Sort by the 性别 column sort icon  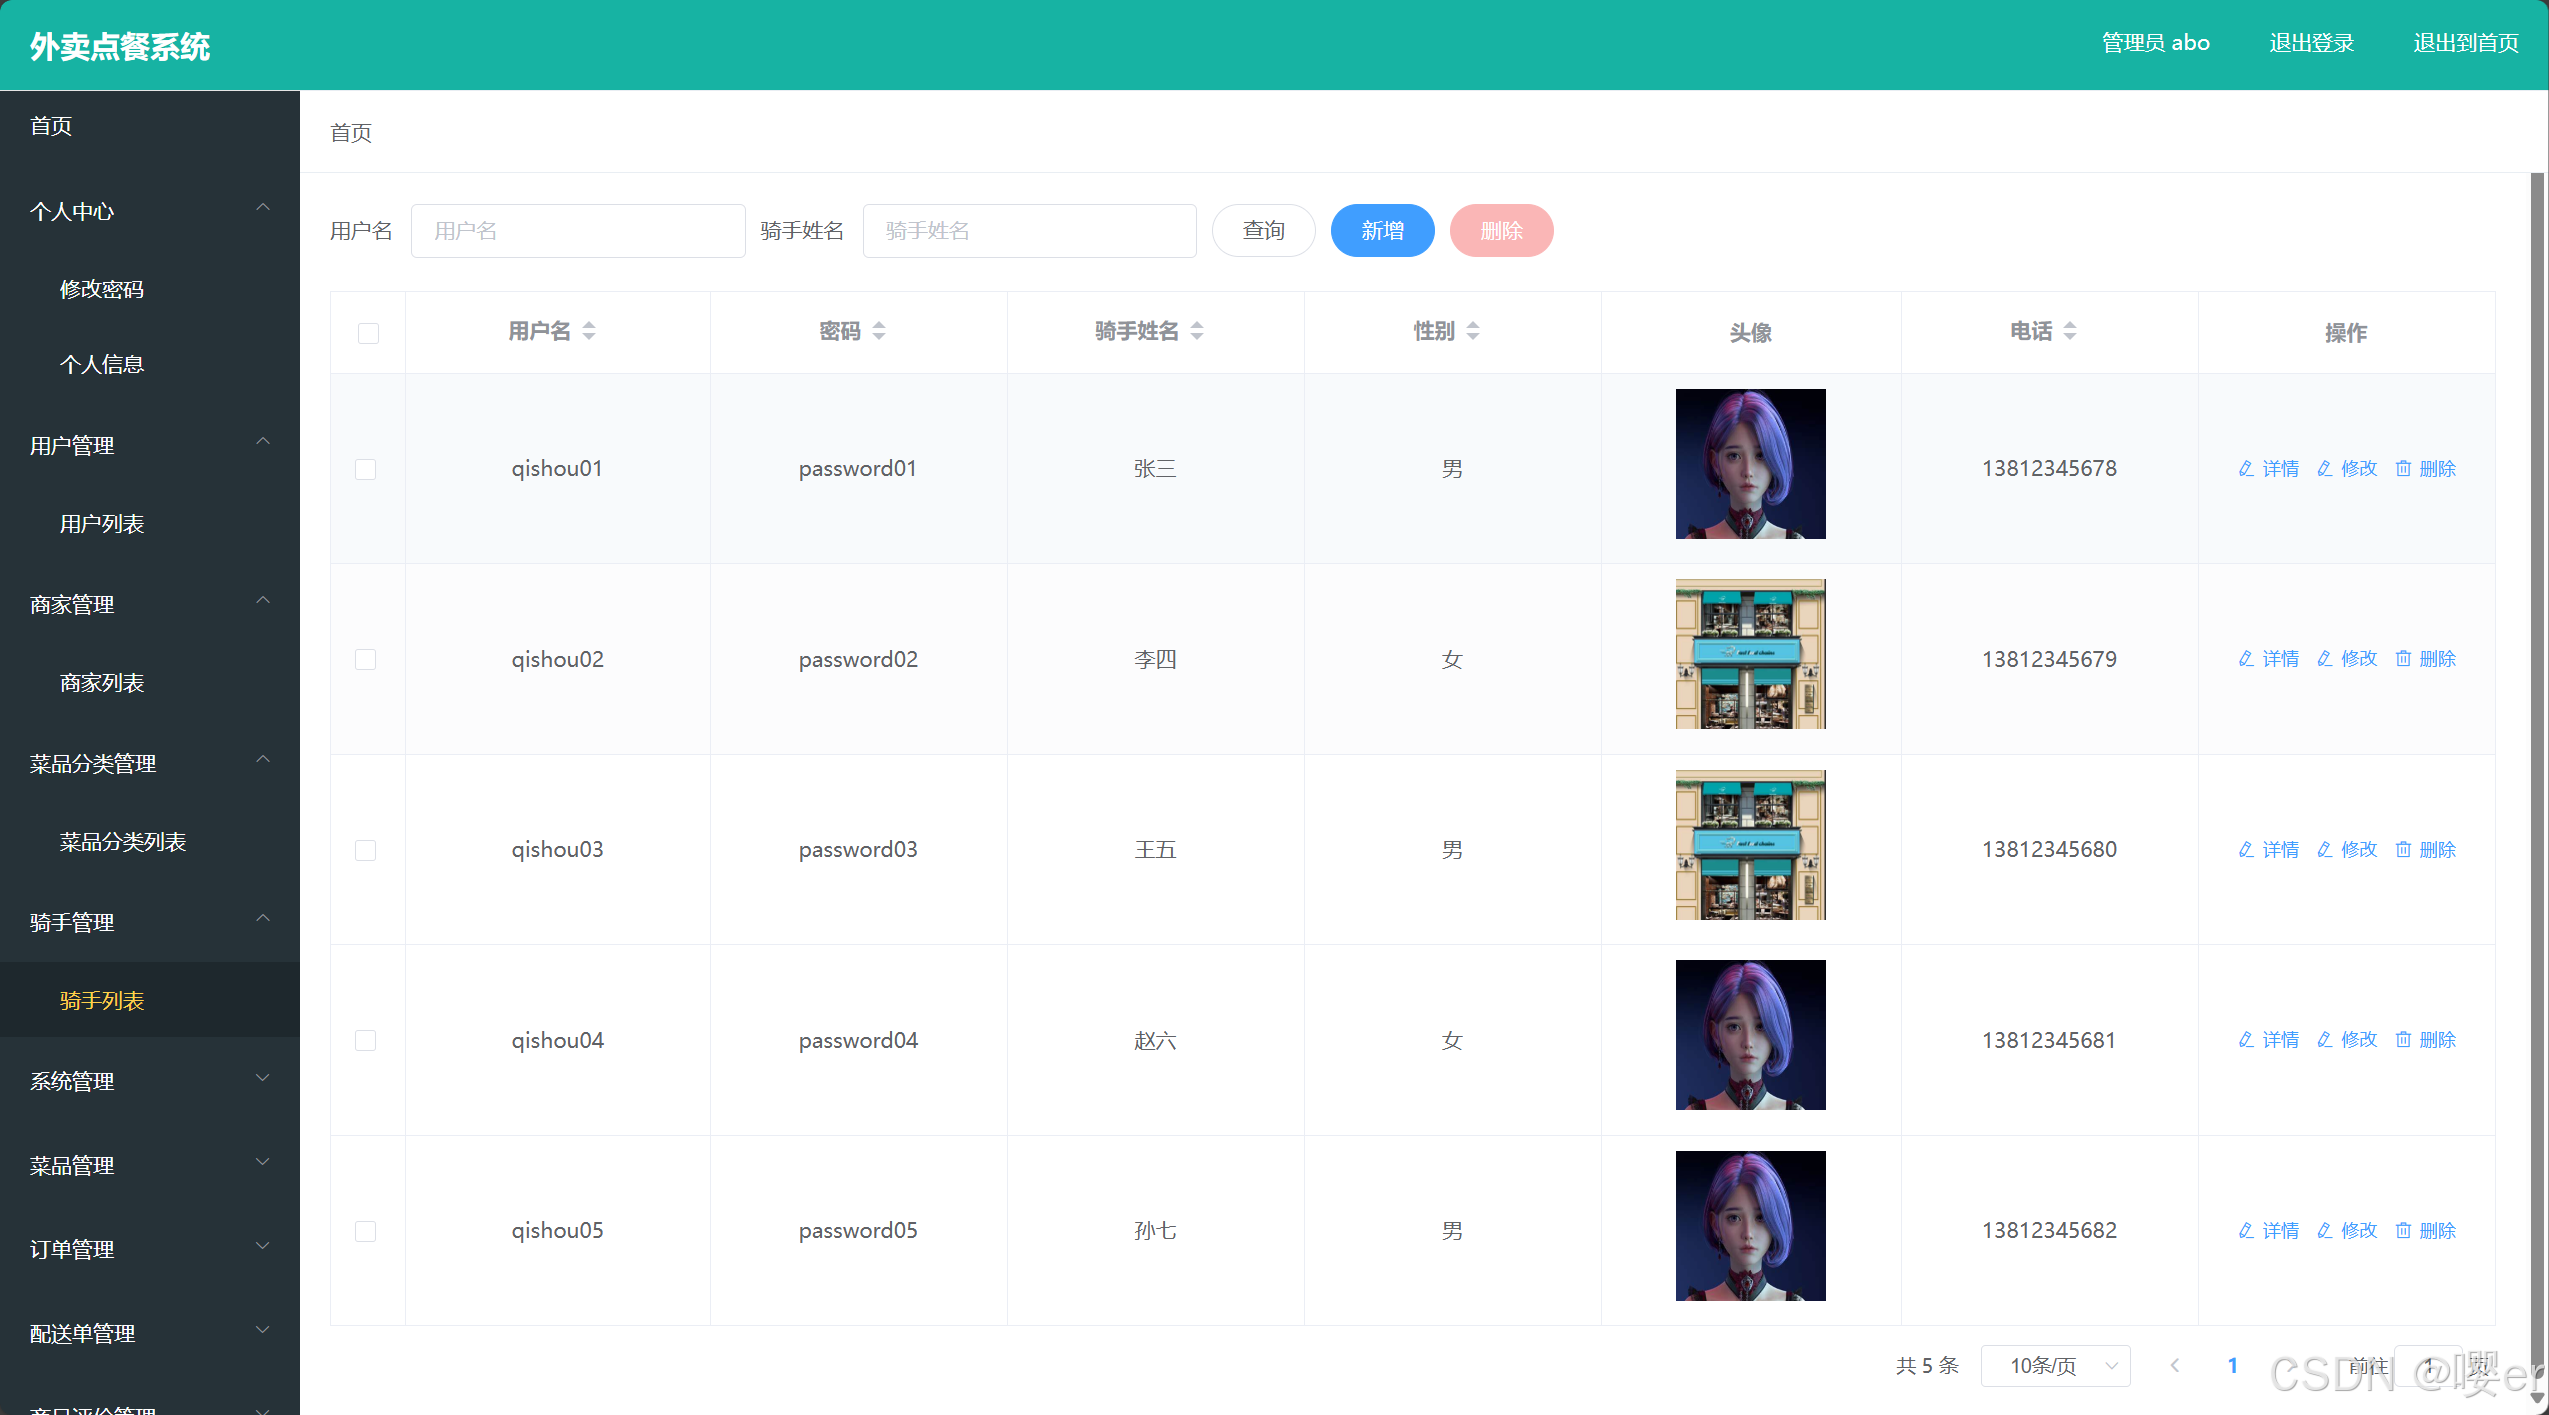(x=1473, y=331)
